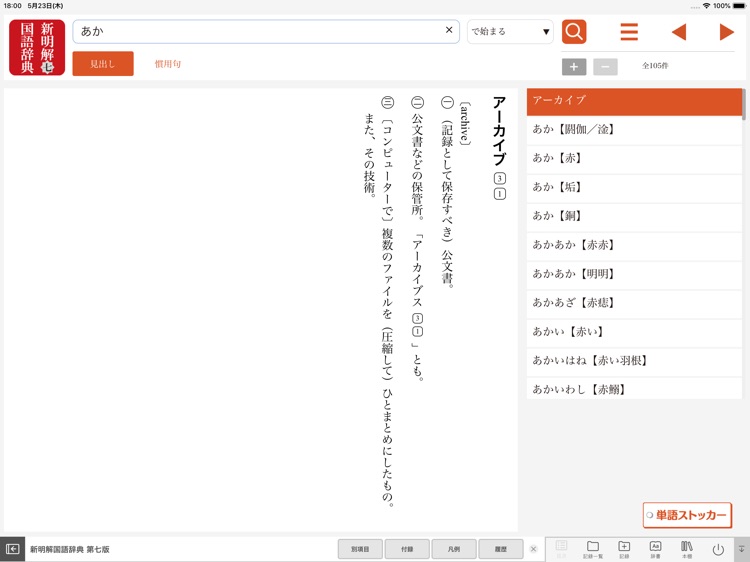This screenshot has height=562, width=750.
Task: Open the で始まる match-type dropdown
Action: tap(510, 32)
